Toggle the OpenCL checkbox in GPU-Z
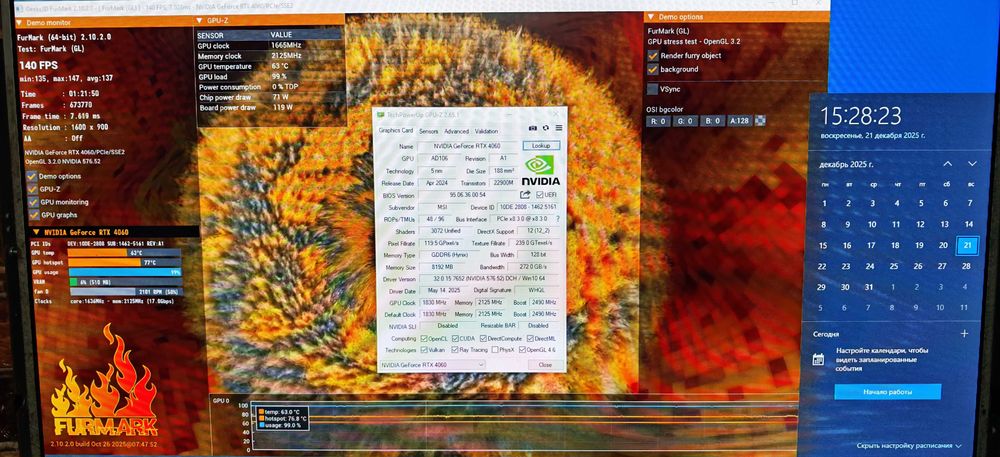 coord(424,338)
